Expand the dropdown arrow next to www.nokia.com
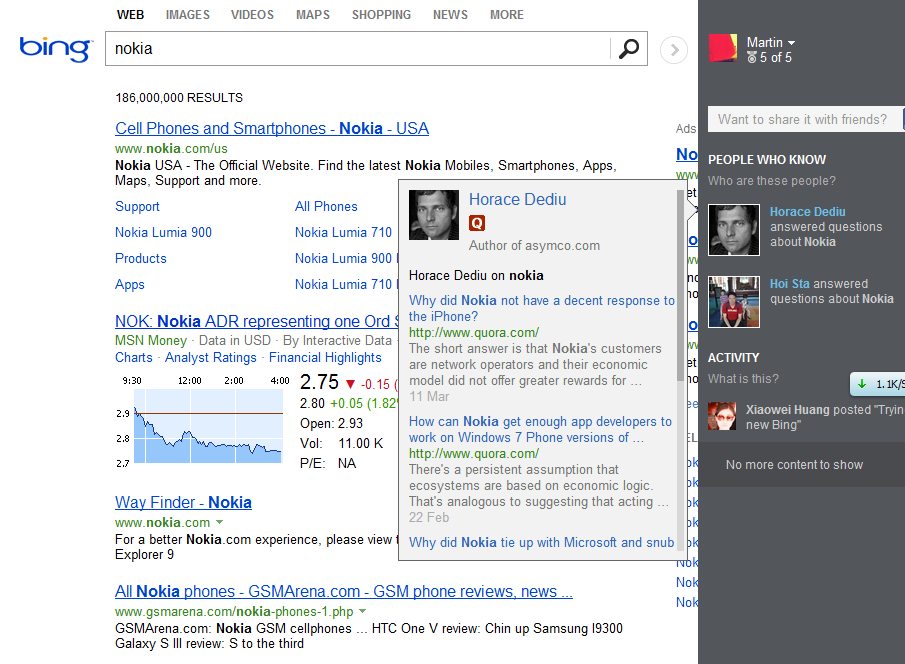The width and height of the screenshot is (905, 664). [219, 522]
